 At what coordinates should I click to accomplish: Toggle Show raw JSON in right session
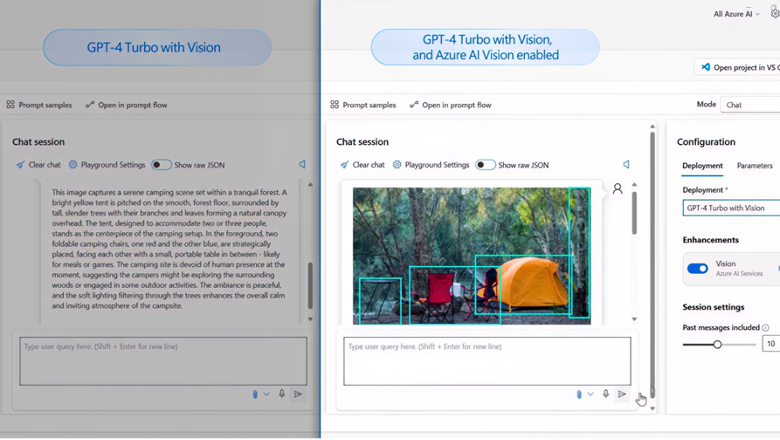tap(485, 165)
